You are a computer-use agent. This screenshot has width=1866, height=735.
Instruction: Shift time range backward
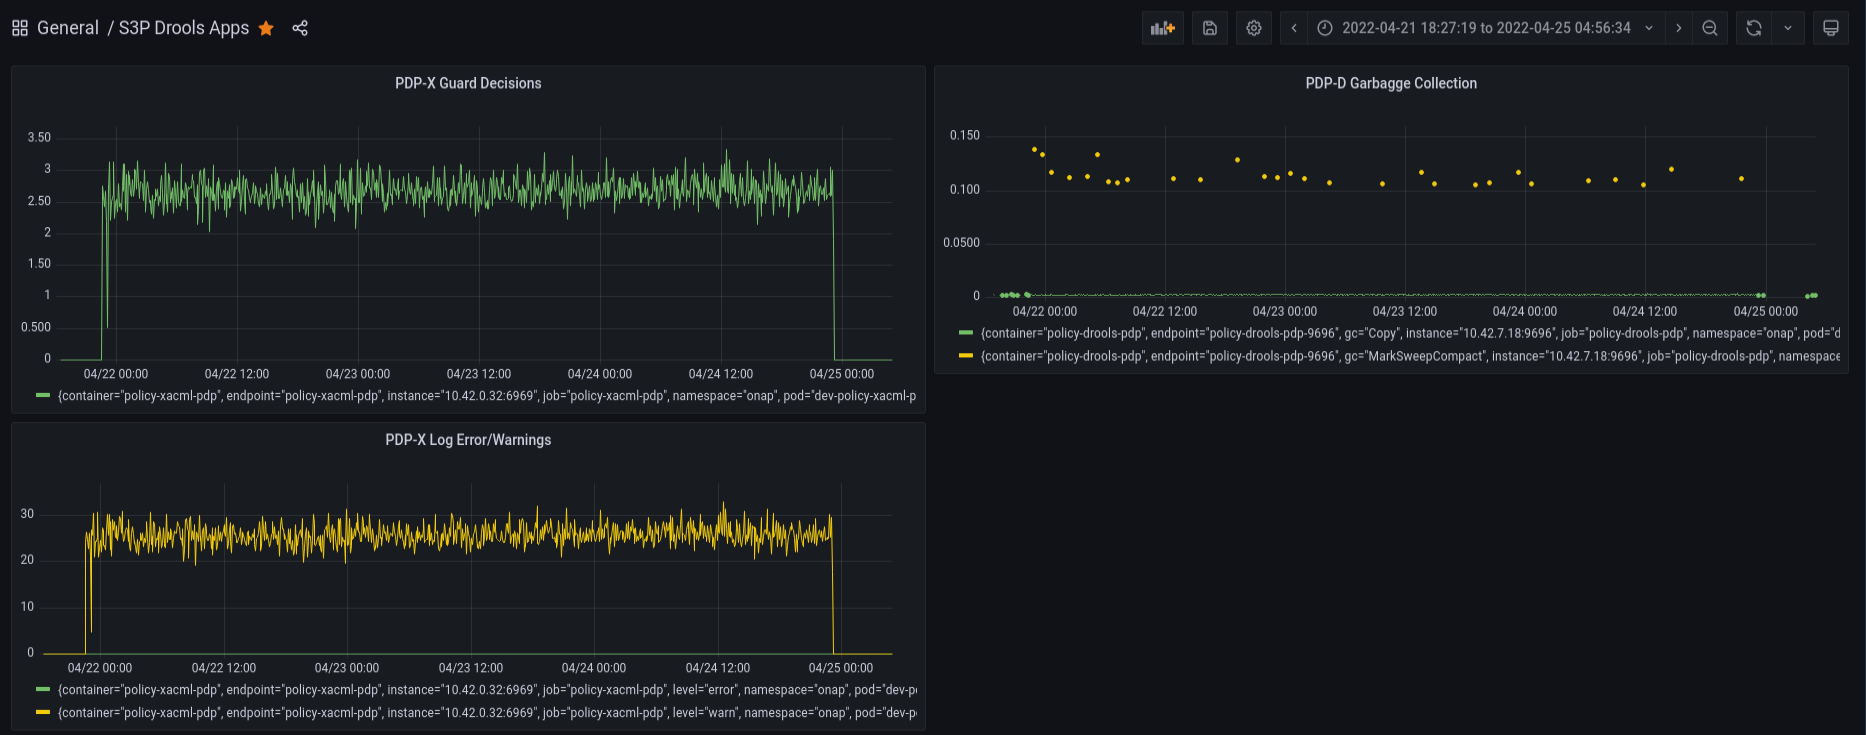coord(1294,28)
